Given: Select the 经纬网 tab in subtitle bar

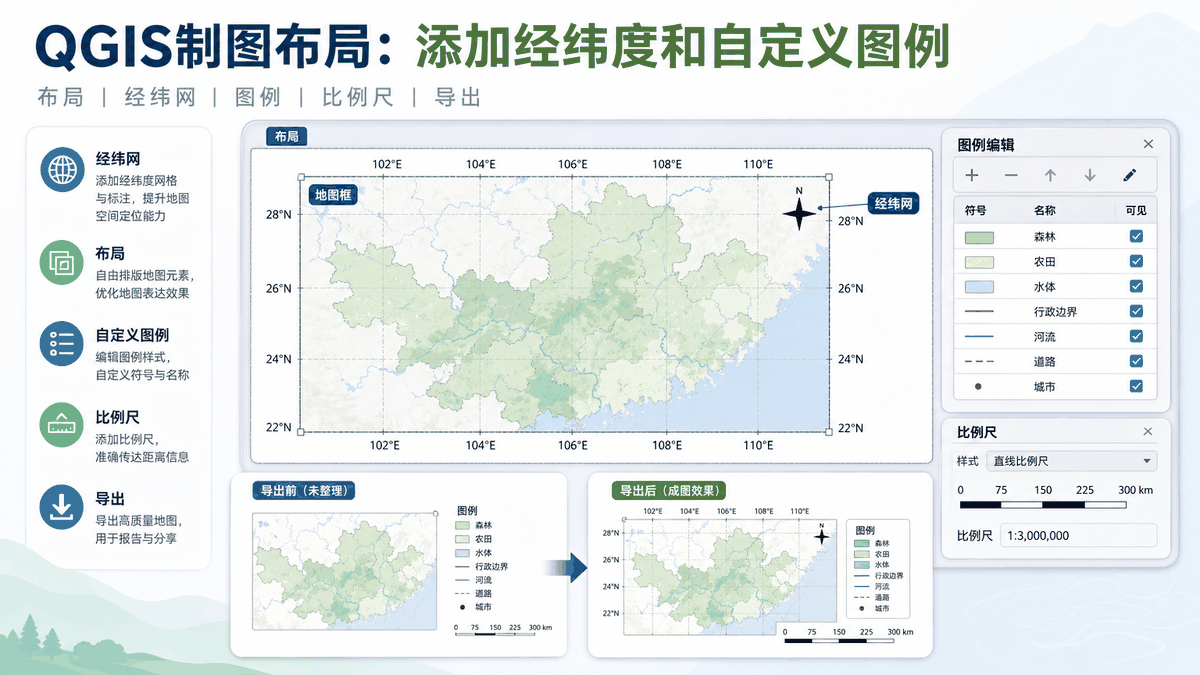Looking at the screenshot, I should point(158,97).
